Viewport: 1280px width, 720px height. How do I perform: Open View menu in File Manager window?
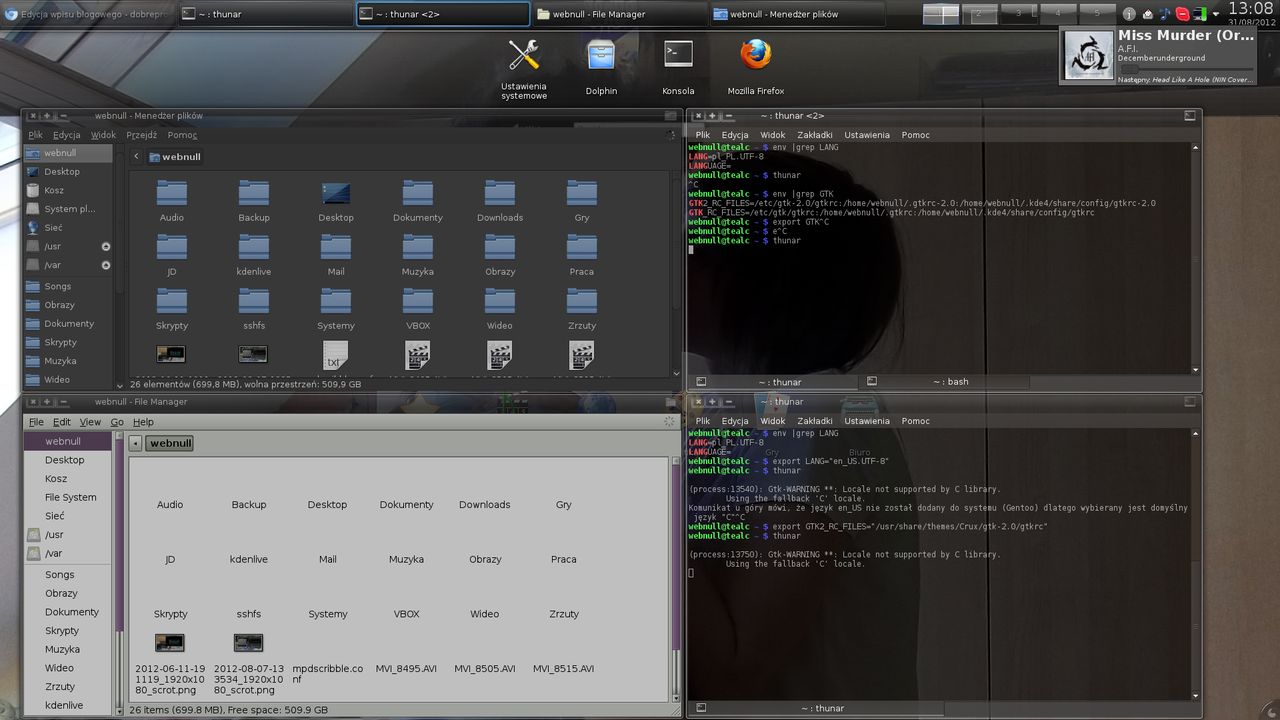pyautogui.click(x=90, y=422)
